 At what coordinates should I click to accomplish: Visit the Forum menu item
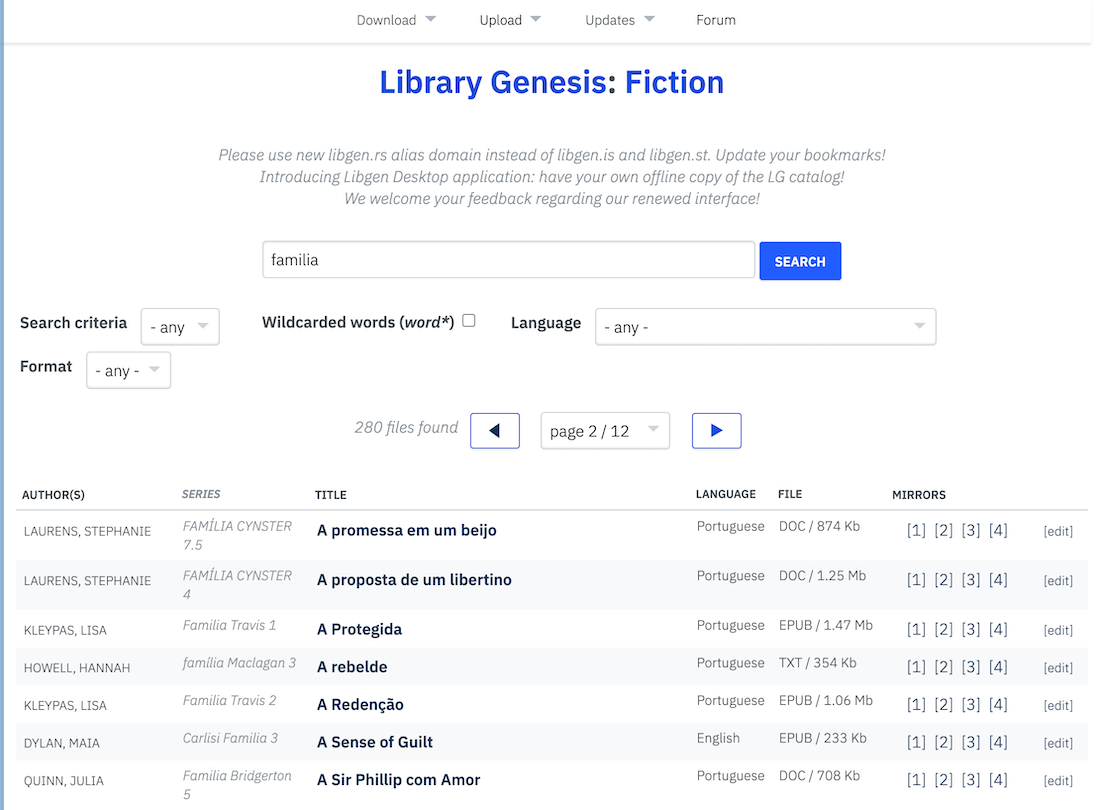[x=715, y=19]
